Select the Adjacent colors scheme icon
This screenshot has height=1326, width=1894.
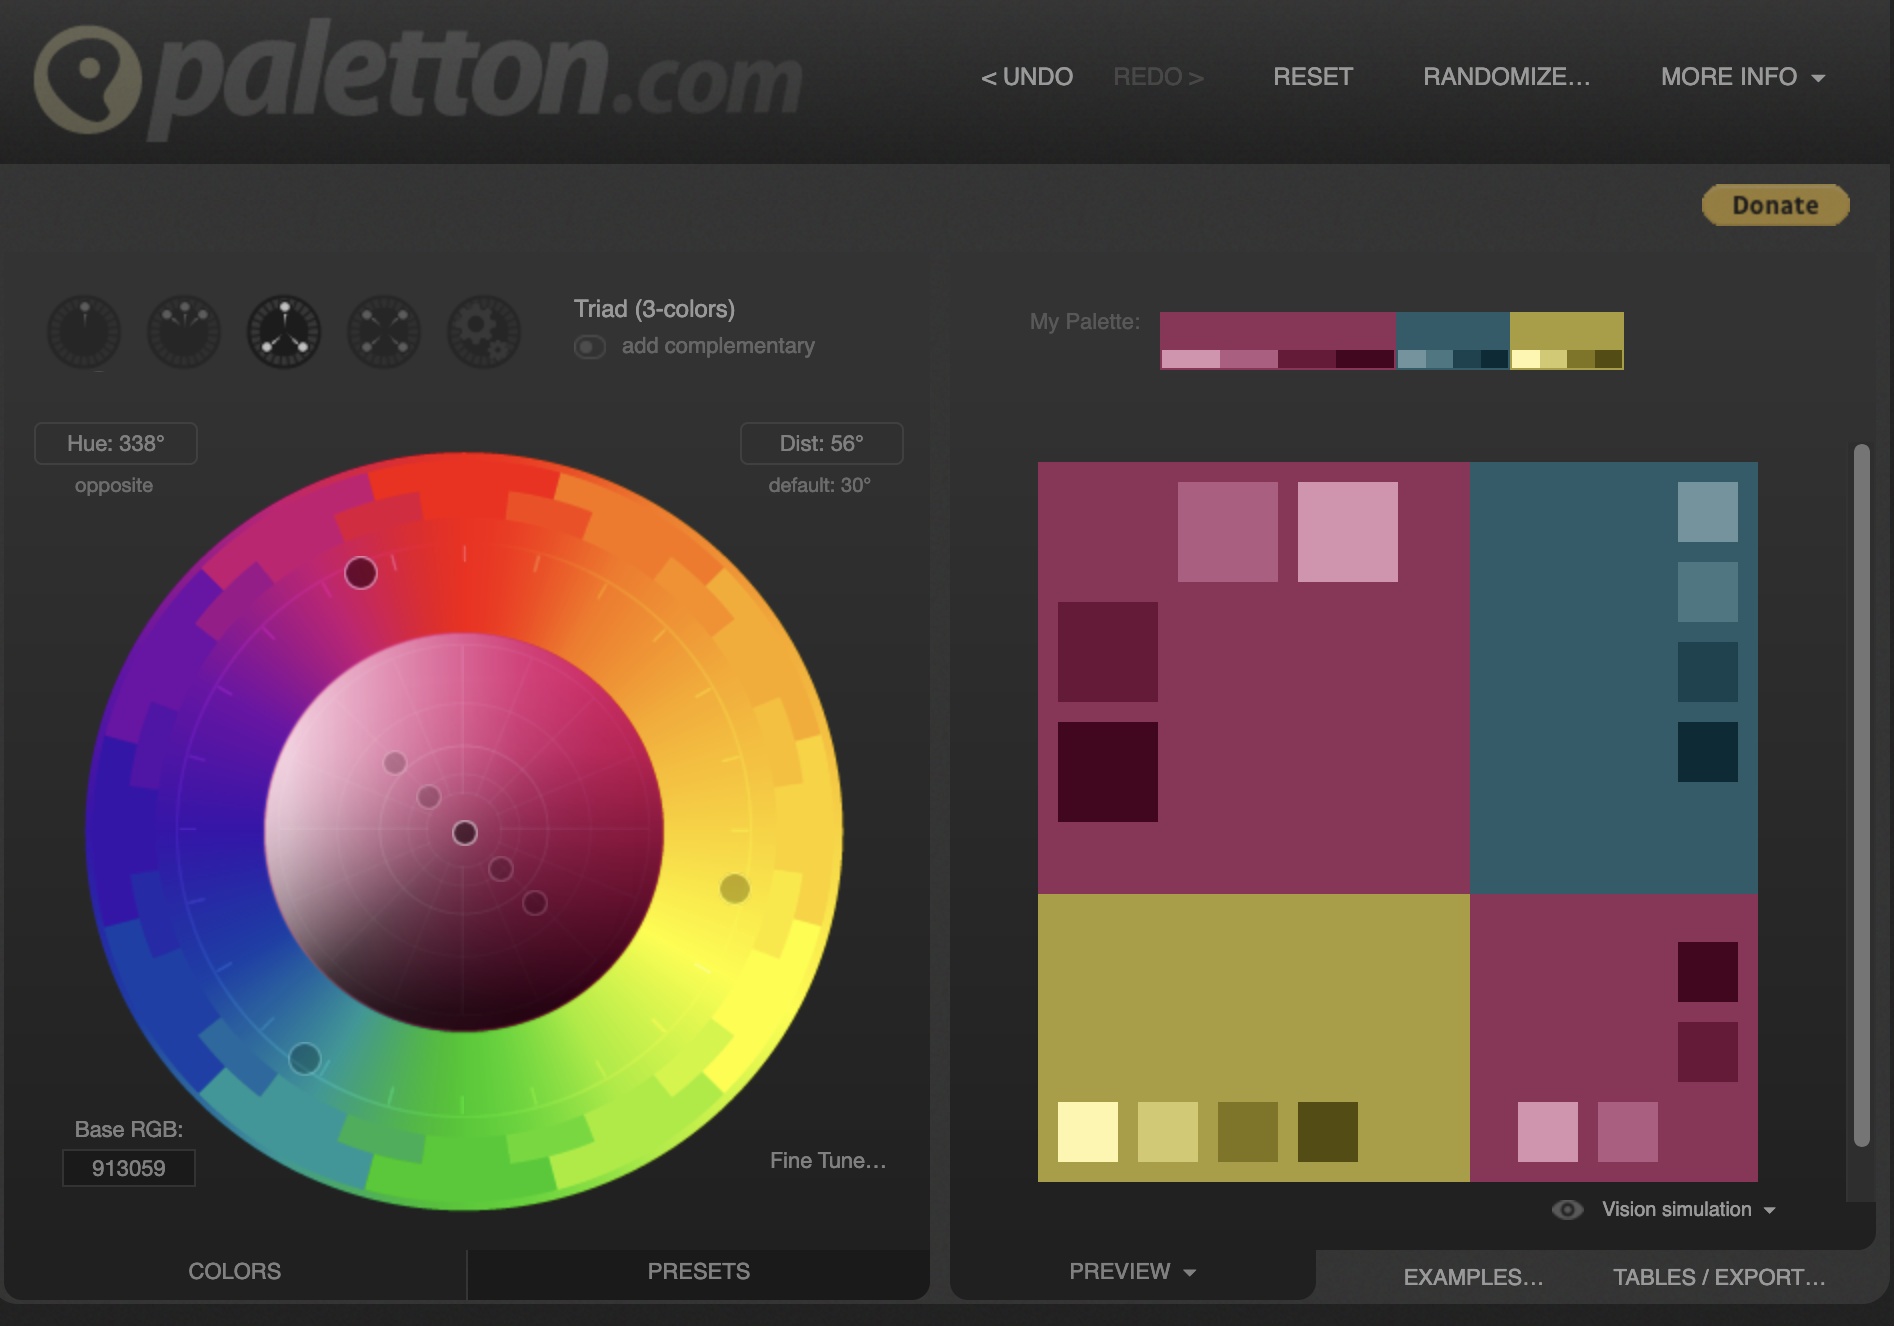pyautogui.click(x=184, y=332)
